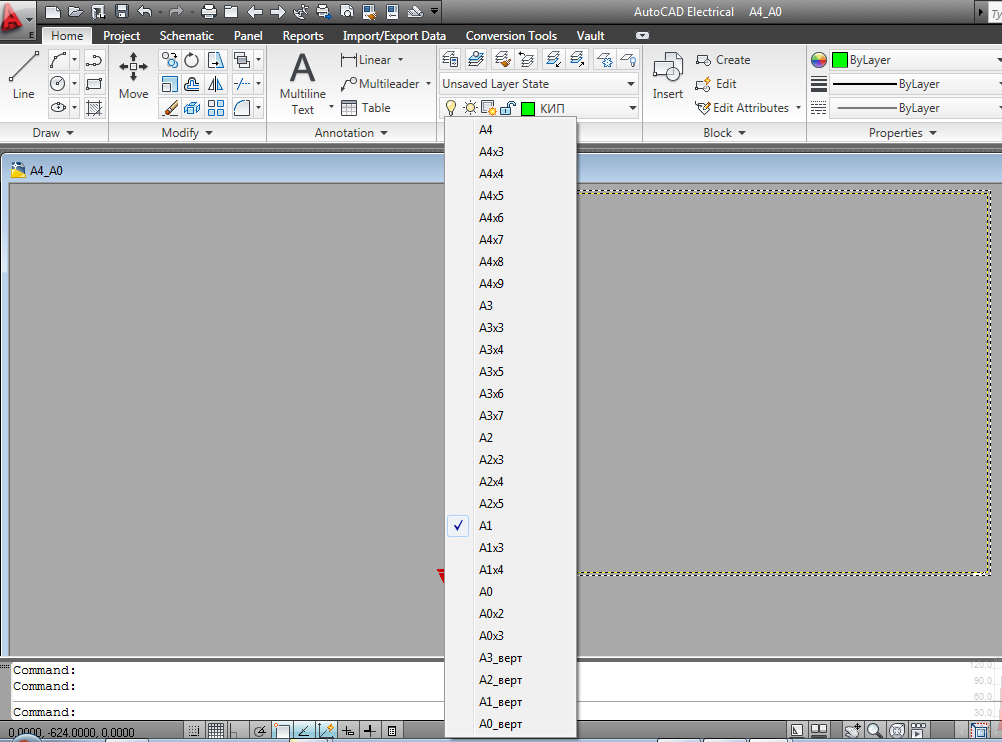This screenshot has width=1002, height=742.
Task: Click the Scale tool icon
Action: tap(170, 84)
